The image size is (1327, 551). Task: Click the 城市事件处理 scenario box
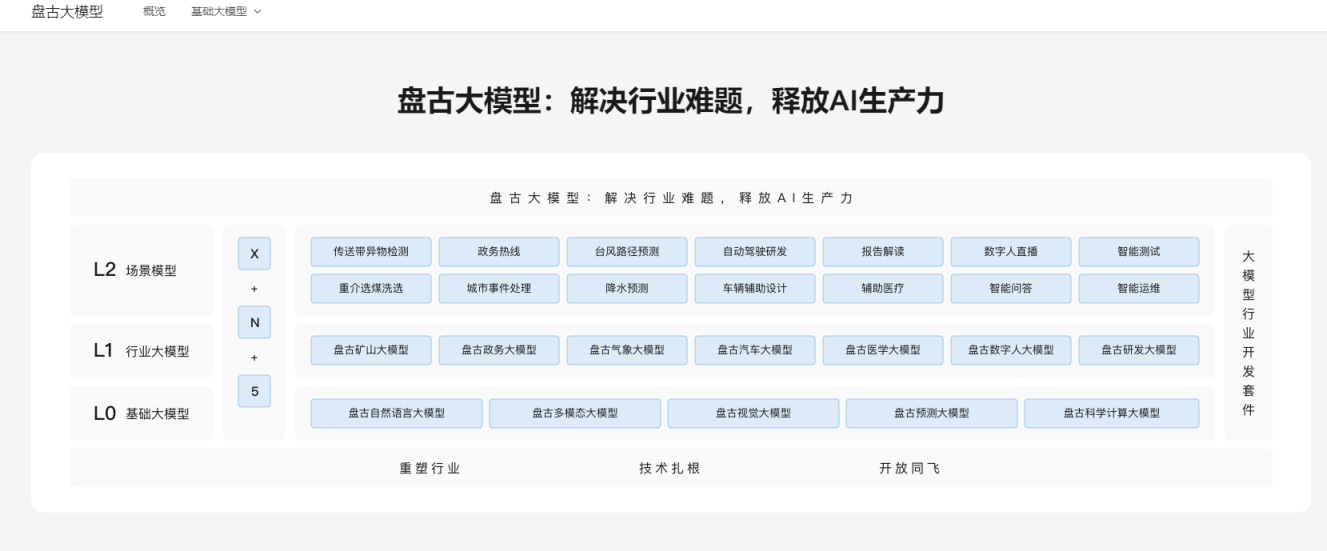click(x=499, y=289)
